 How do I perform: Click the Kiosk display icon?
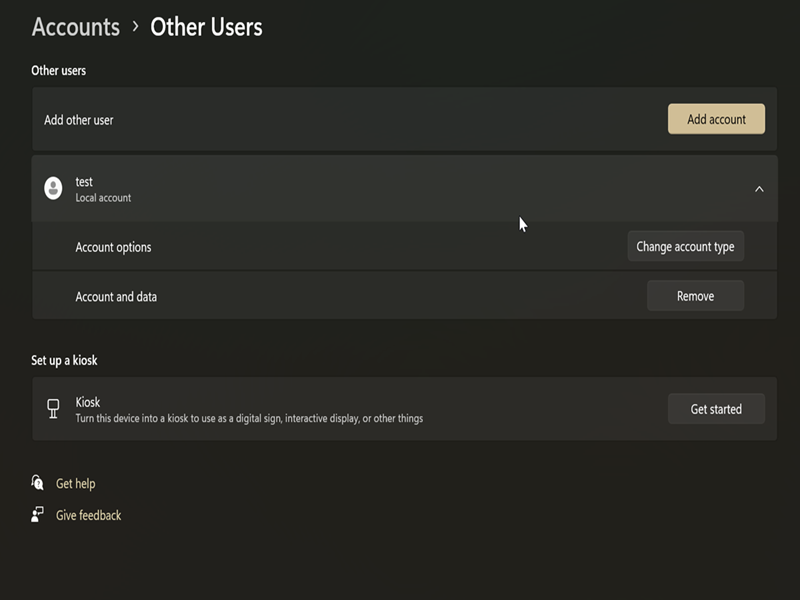[53, 409]
